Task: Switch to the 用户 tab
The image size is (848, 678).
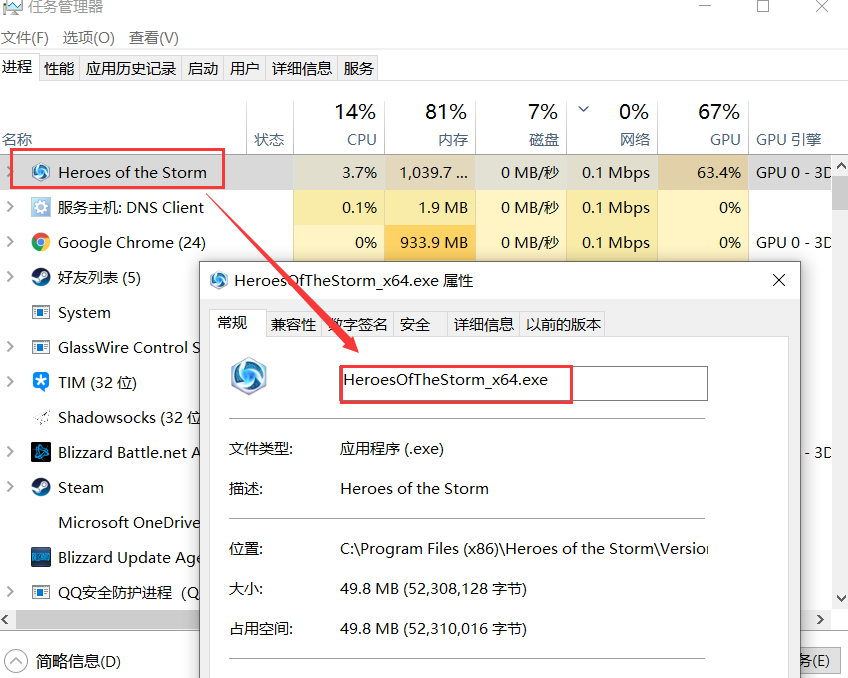Action: pyautogui.click(x=244, y=68)
